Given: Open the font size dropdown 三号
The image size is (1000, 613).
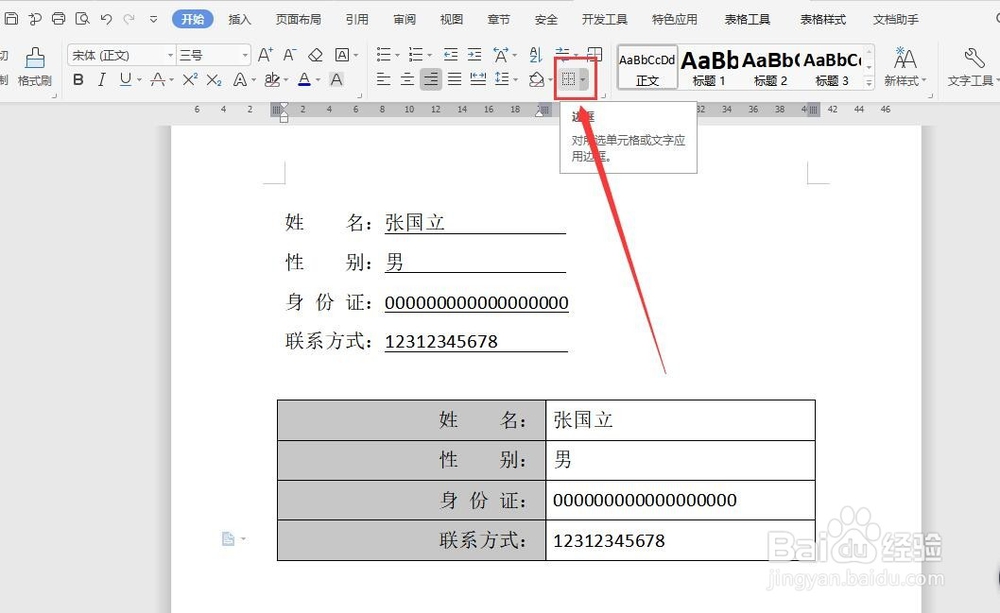Looking at the screenshot, I should pyautogui.click(x=245, y=55).
